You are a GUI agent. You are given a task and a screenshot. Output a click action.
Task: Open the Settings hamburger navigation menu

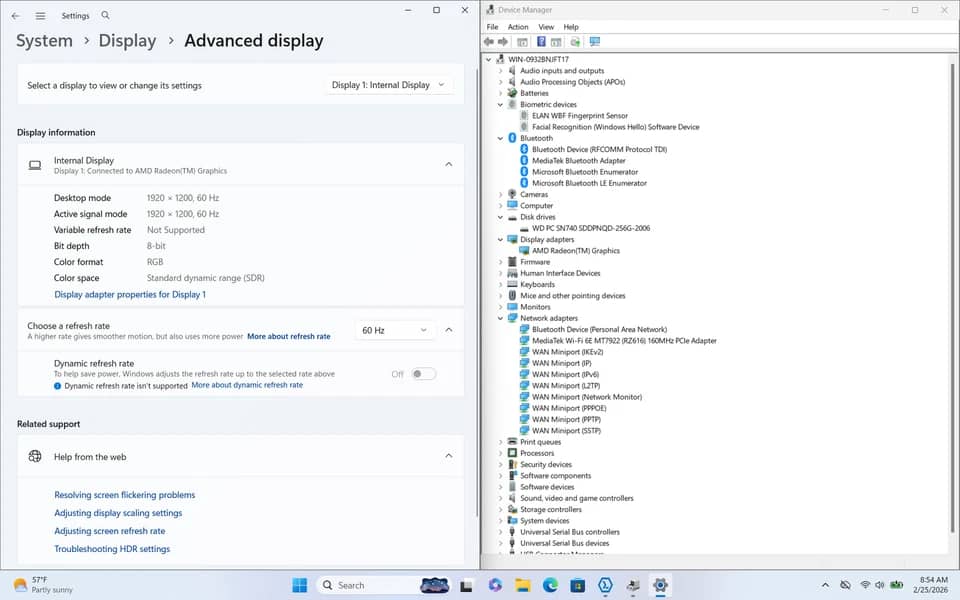tap(40, 16)
